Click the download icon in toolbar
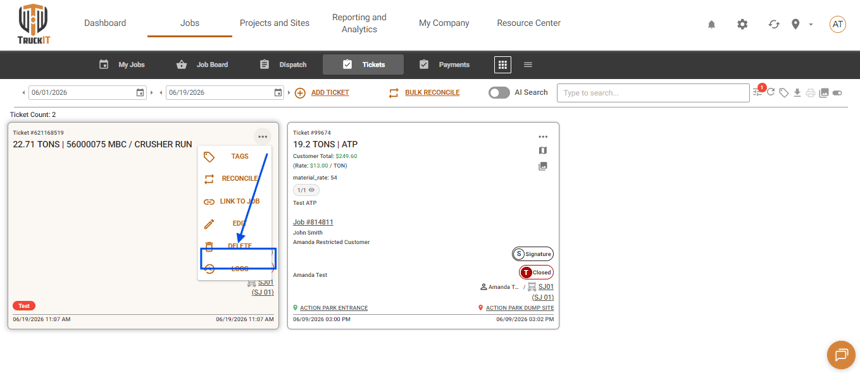 click(797, 93)
